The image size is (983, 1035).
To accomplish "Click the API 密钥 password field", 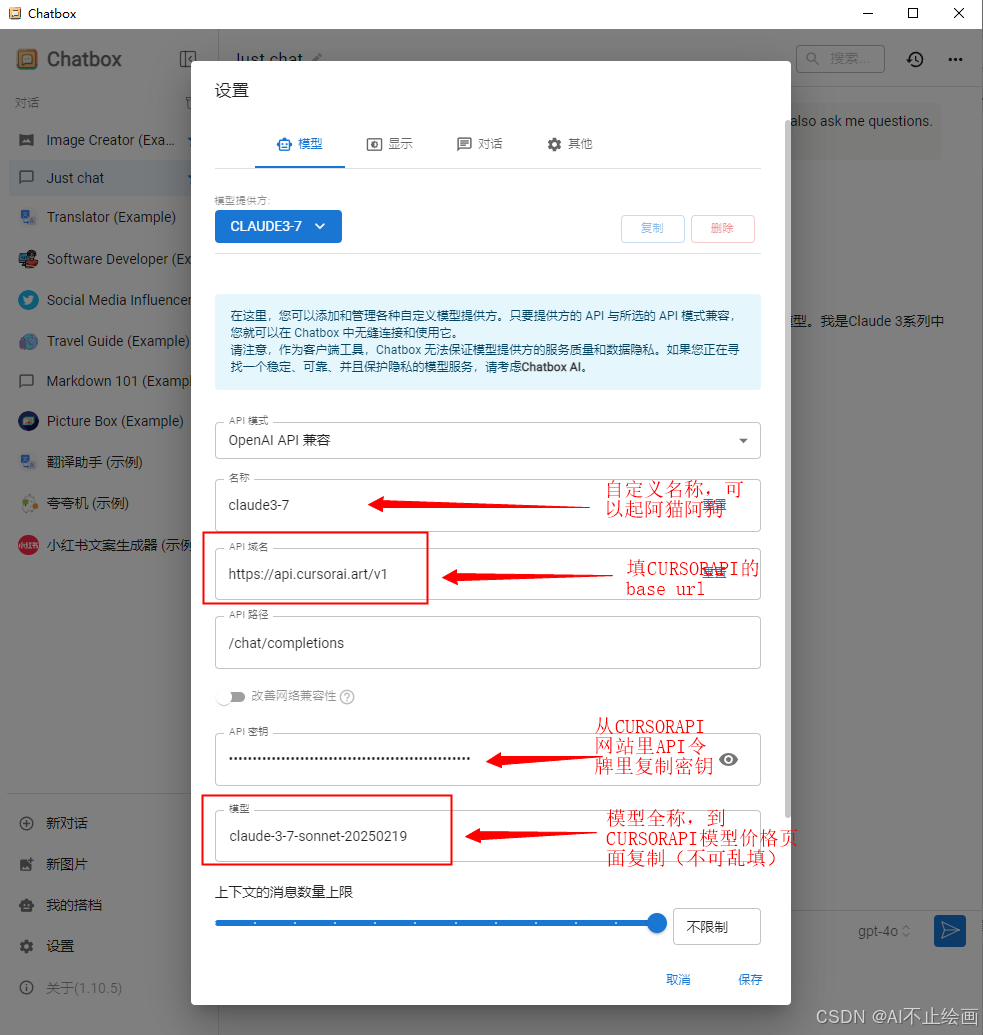I will click(x=487, y=760).
